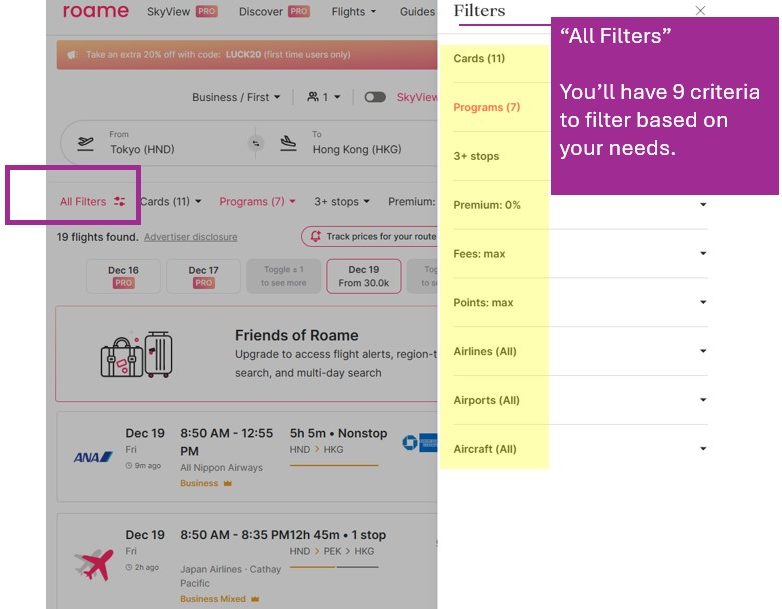782x609 pixels.
Task: Click the Friends of Roame luggage illustration
Action: pos(136,354)
